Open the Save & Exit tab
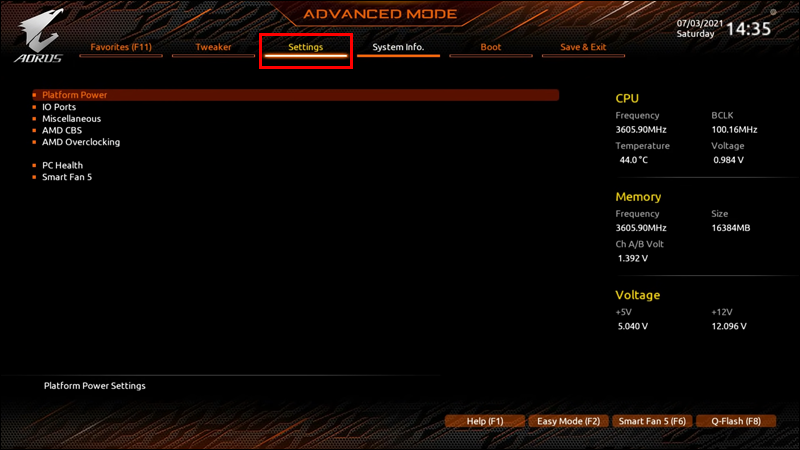 (583, 47)
